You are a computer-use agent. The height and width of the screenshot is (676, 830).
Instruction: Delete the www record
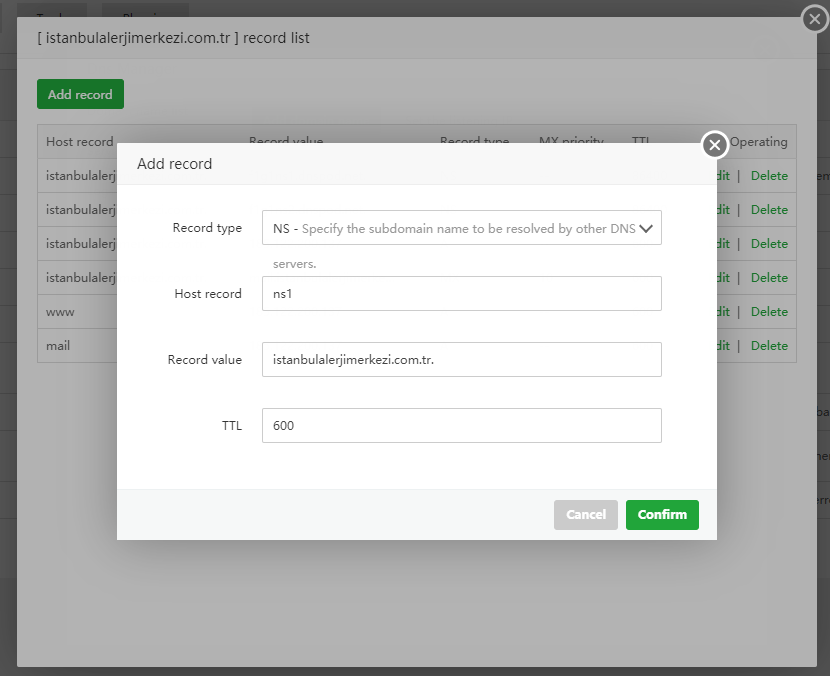[769, 312]
